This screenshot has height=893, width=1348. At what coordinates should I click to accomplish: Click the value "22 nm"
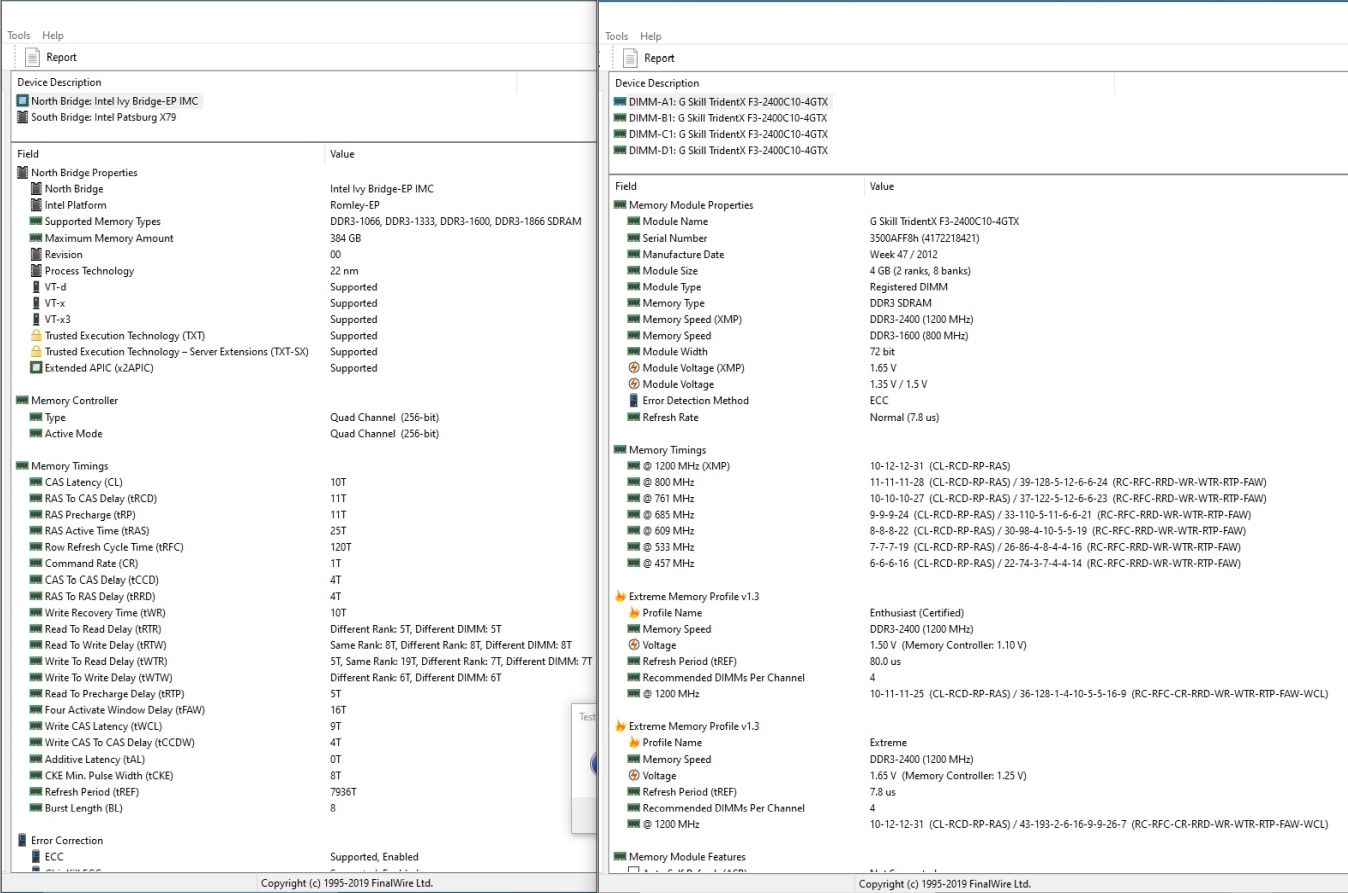(x=344, y=271)
